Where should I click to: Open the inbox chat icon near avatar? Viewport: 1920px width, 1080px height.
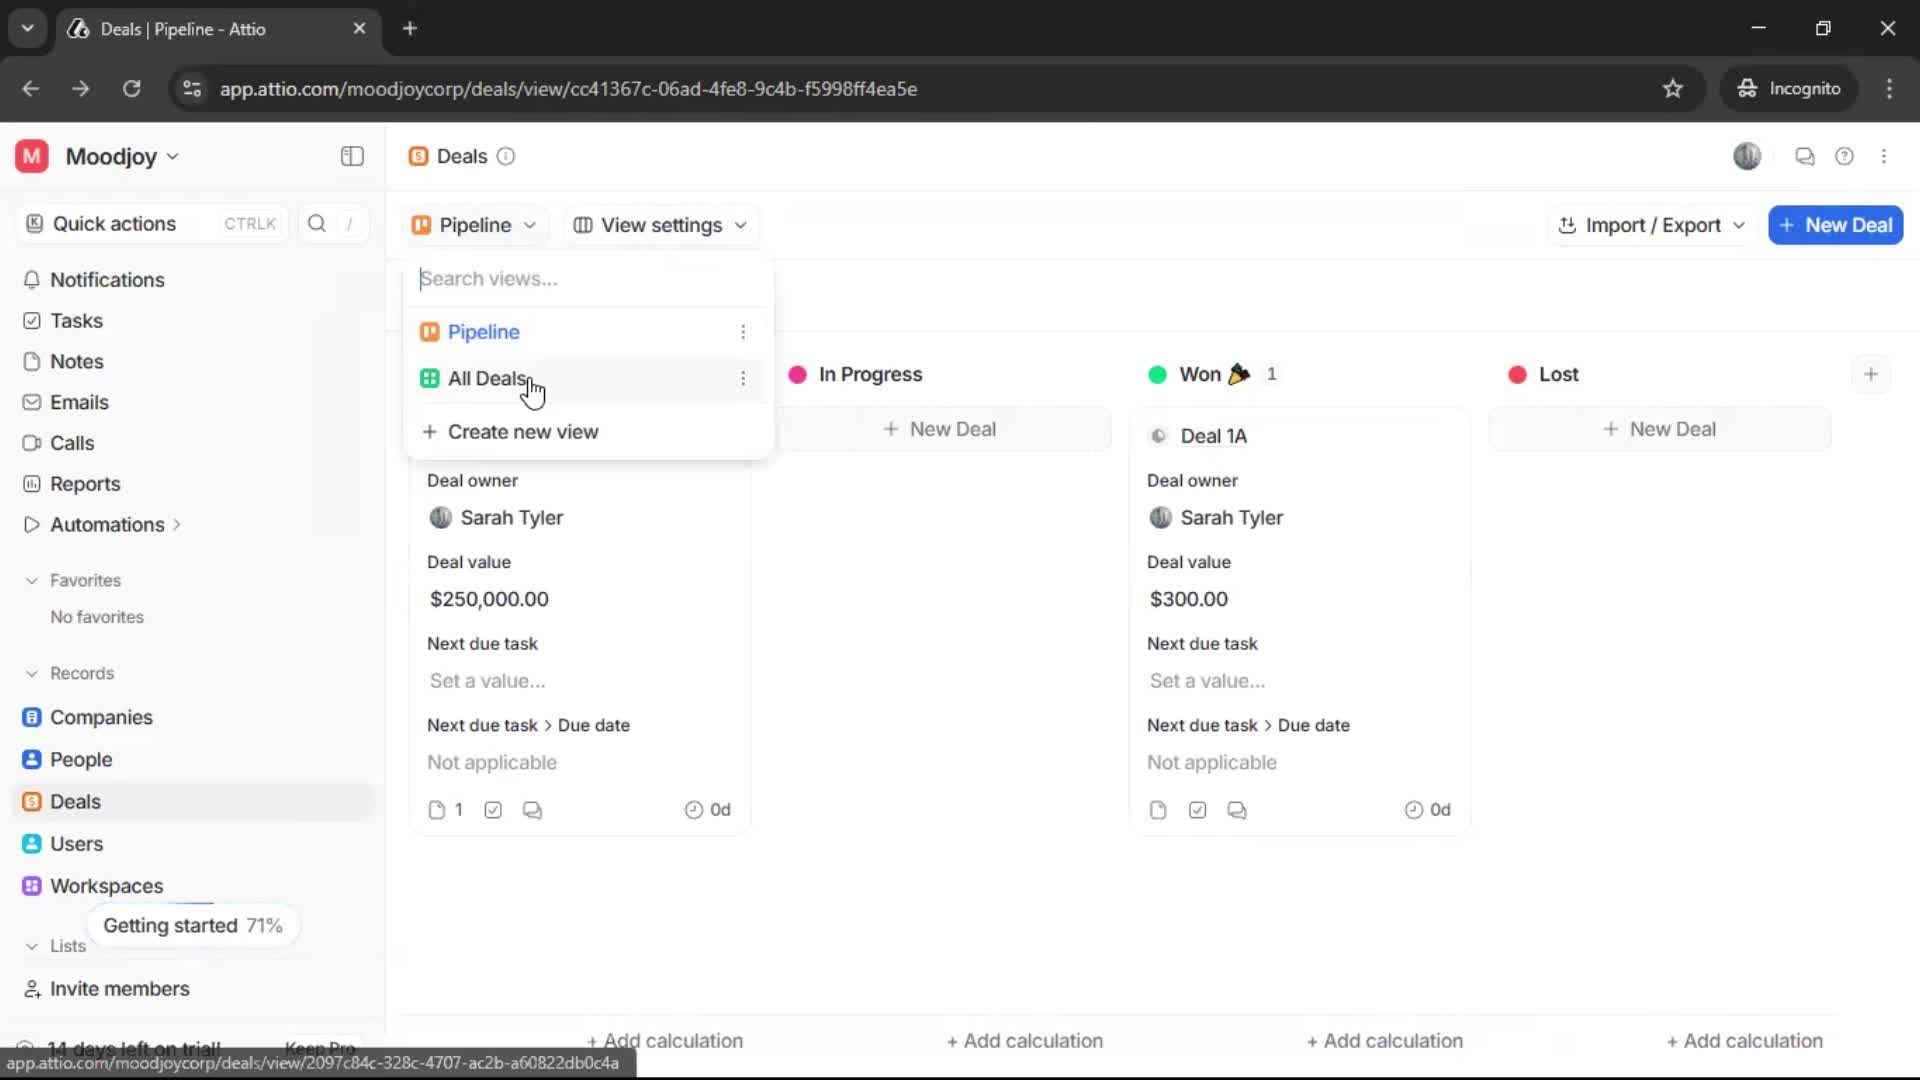(x=1804, y=156)
